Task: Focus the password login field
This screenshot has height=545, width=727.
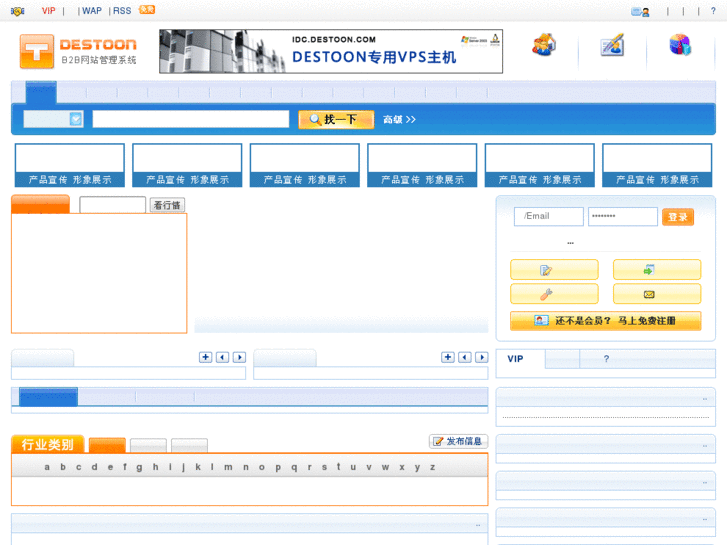Action: tap(623, 217)
